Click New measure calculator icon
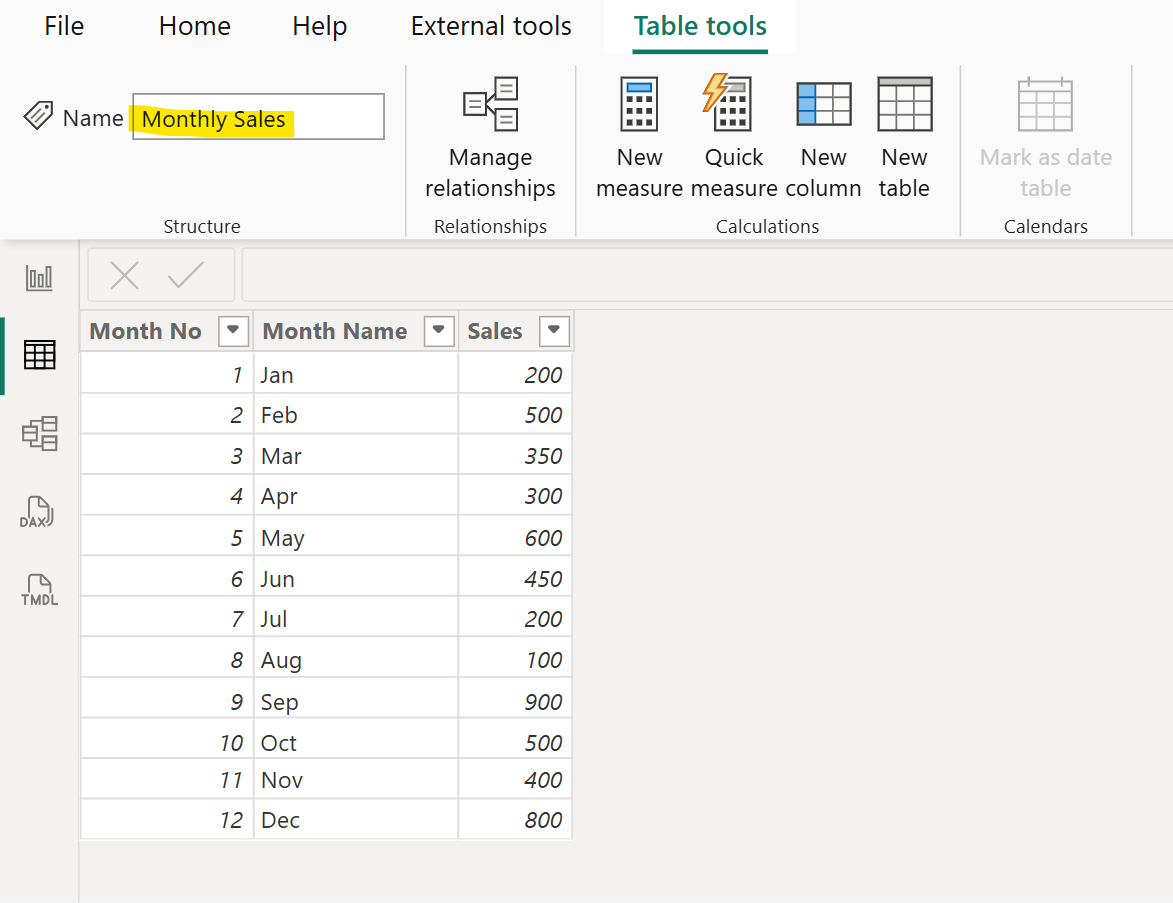The height and width of the screenshot is (903, 1173). click(x=639, y=104)
